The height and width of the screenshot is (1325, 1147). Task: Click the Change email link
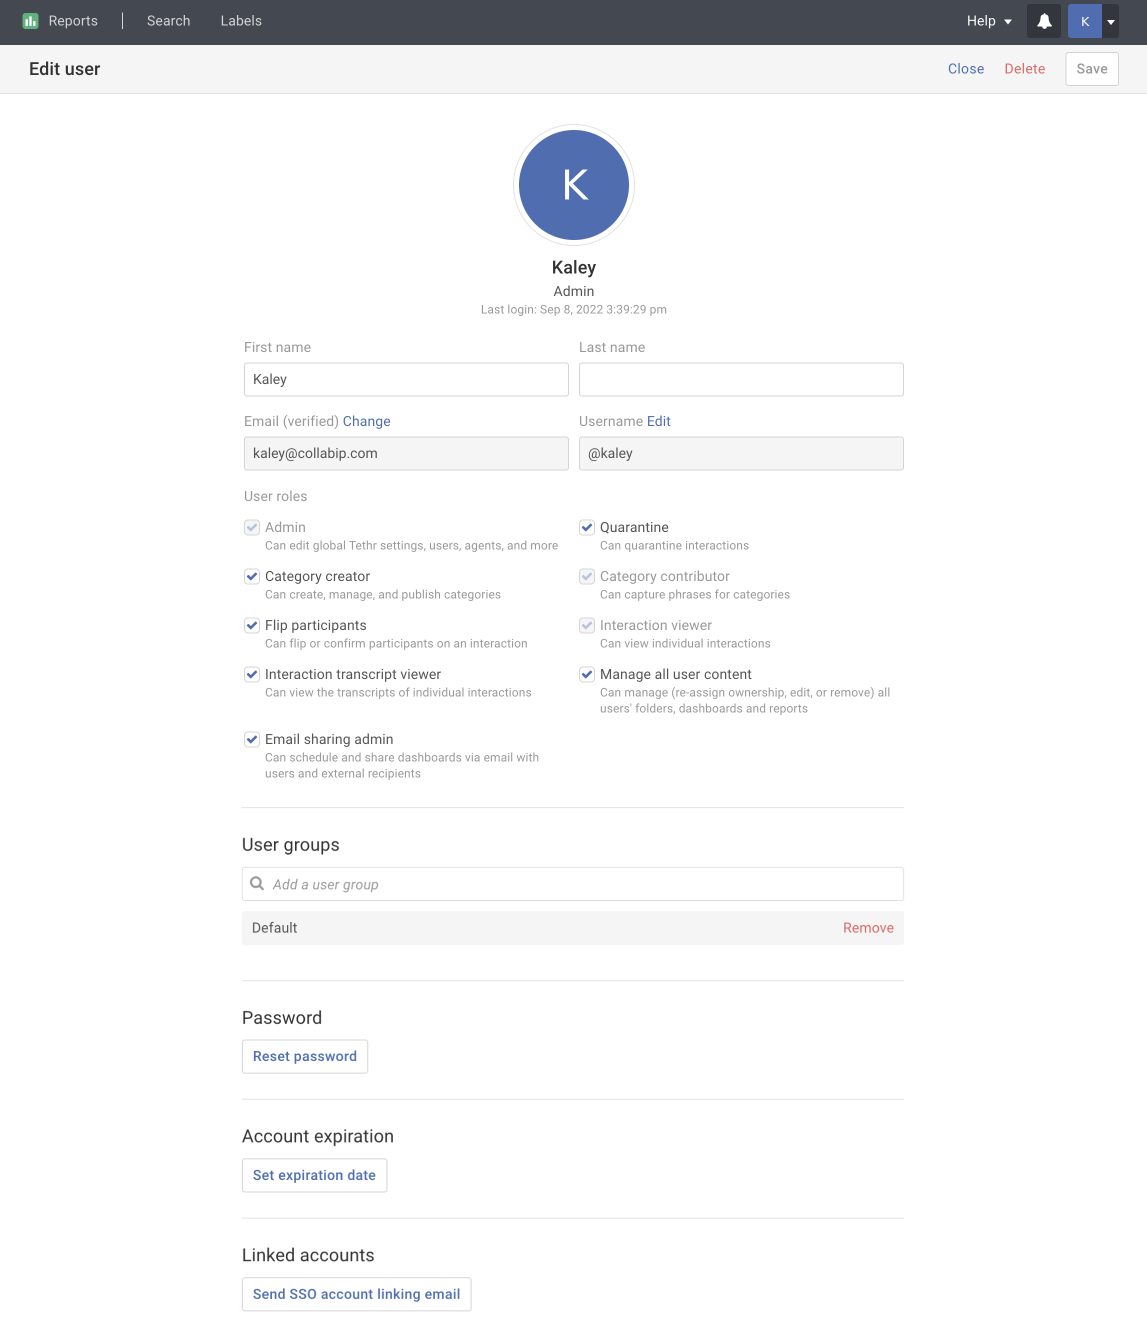(x=366, y=421)
